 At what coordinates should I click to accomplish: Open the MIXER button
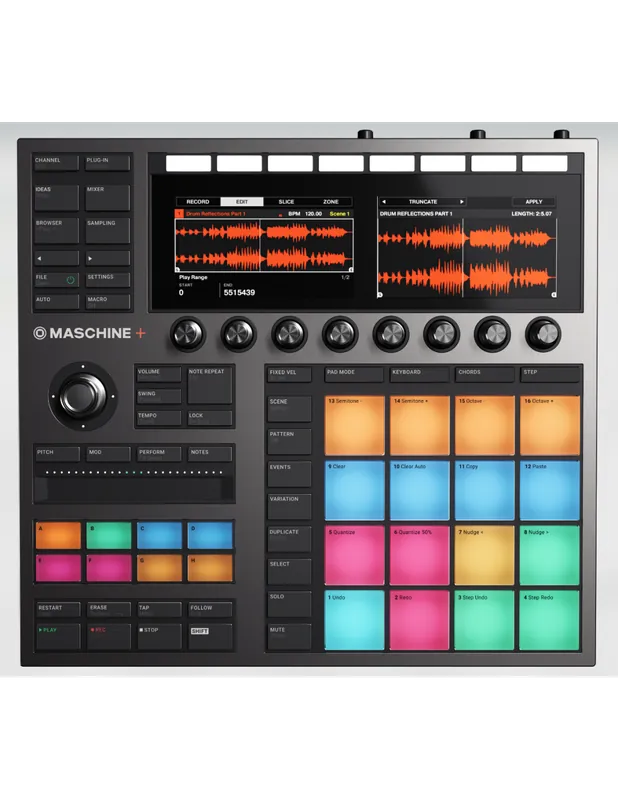coord(107,197)
